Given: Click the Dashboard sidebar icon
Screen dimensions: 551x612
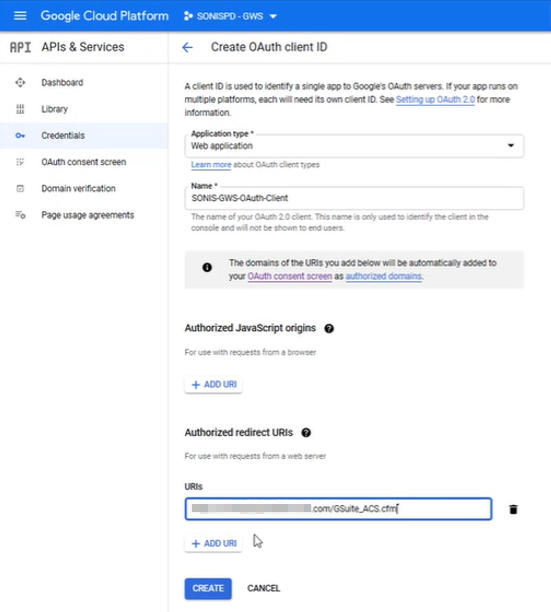Looking at the screenshot, I should pos(20,83).
